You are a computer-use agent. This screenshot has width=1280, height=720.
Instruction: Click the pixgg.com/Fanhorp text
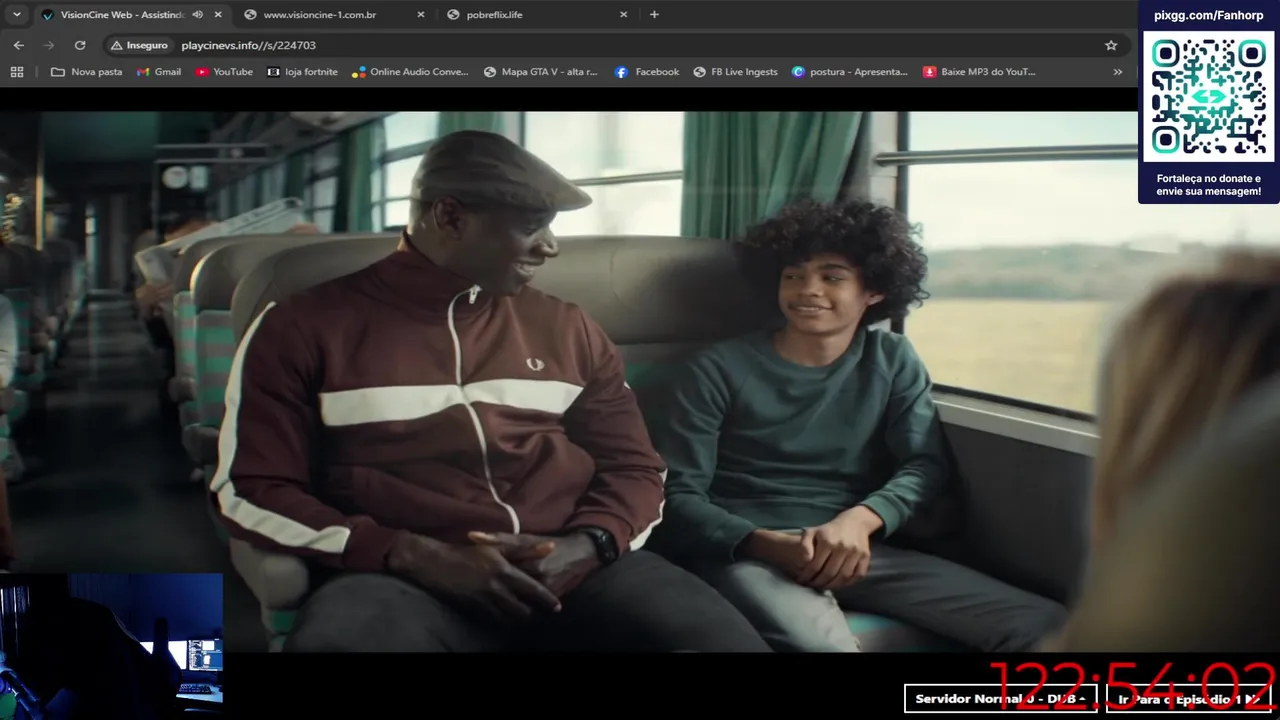1208,16
